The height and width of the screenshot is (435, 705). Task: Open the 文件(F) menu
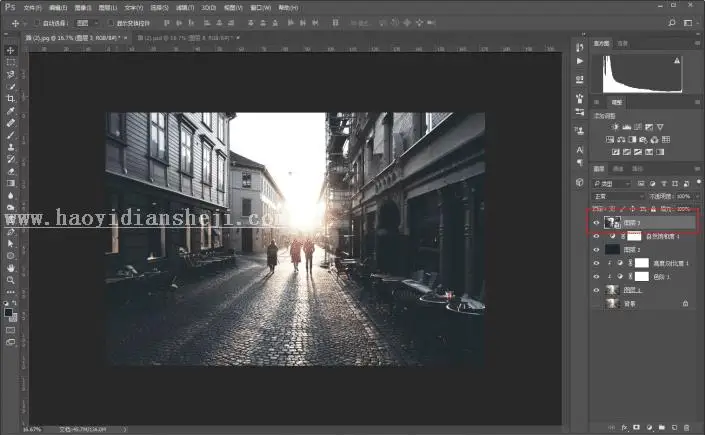pos(32,8)
